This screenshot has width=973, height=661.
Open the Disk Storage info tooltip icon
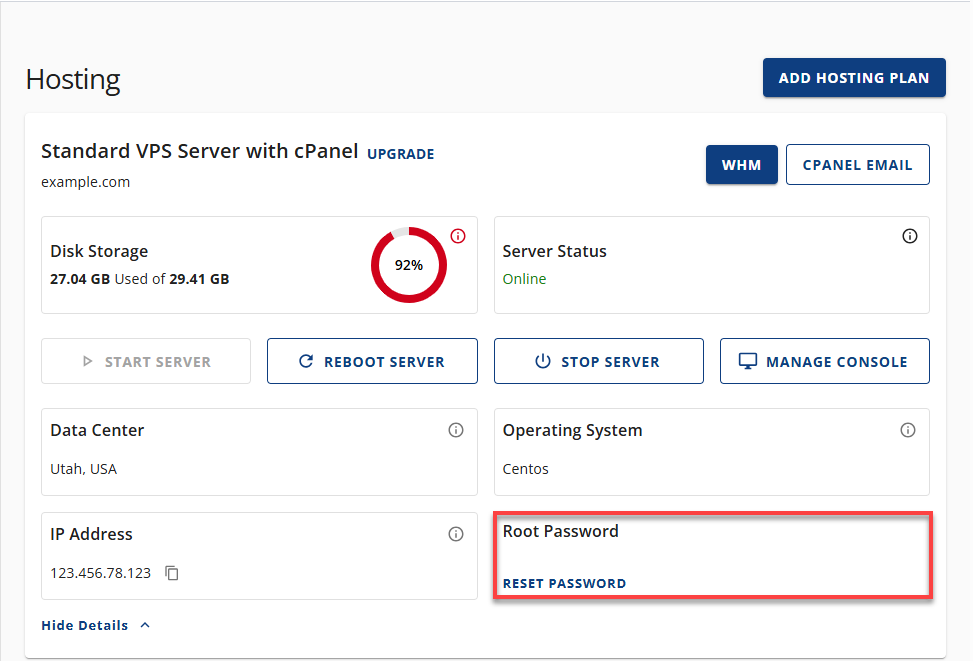click(x=458, y=236)
